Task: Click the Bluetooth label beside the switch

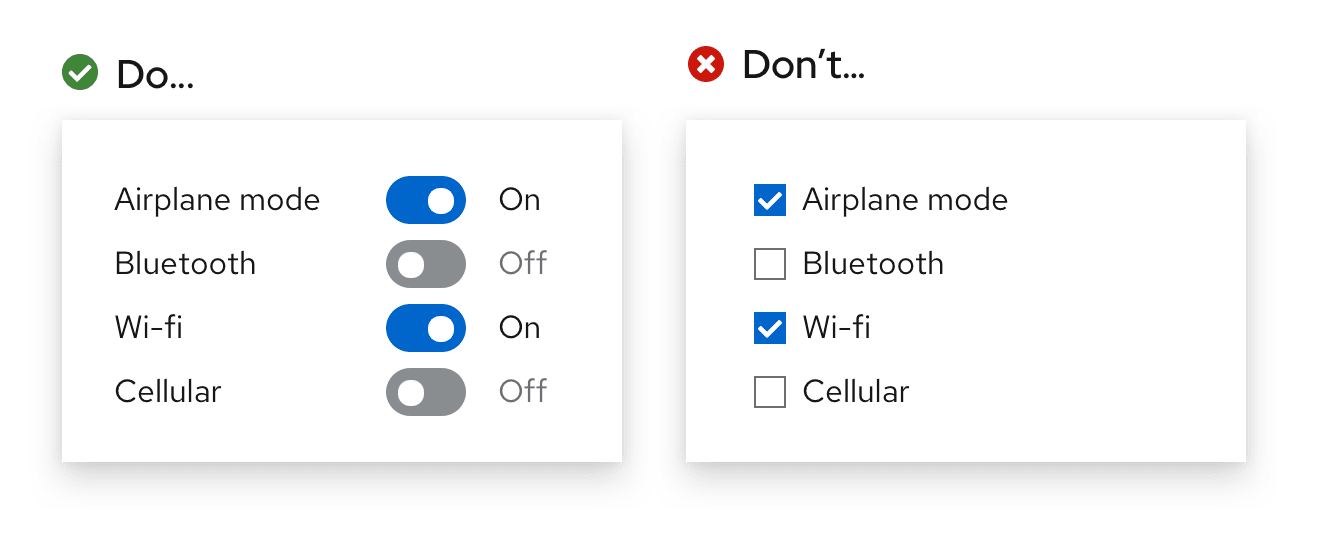Action: [185, 264]
